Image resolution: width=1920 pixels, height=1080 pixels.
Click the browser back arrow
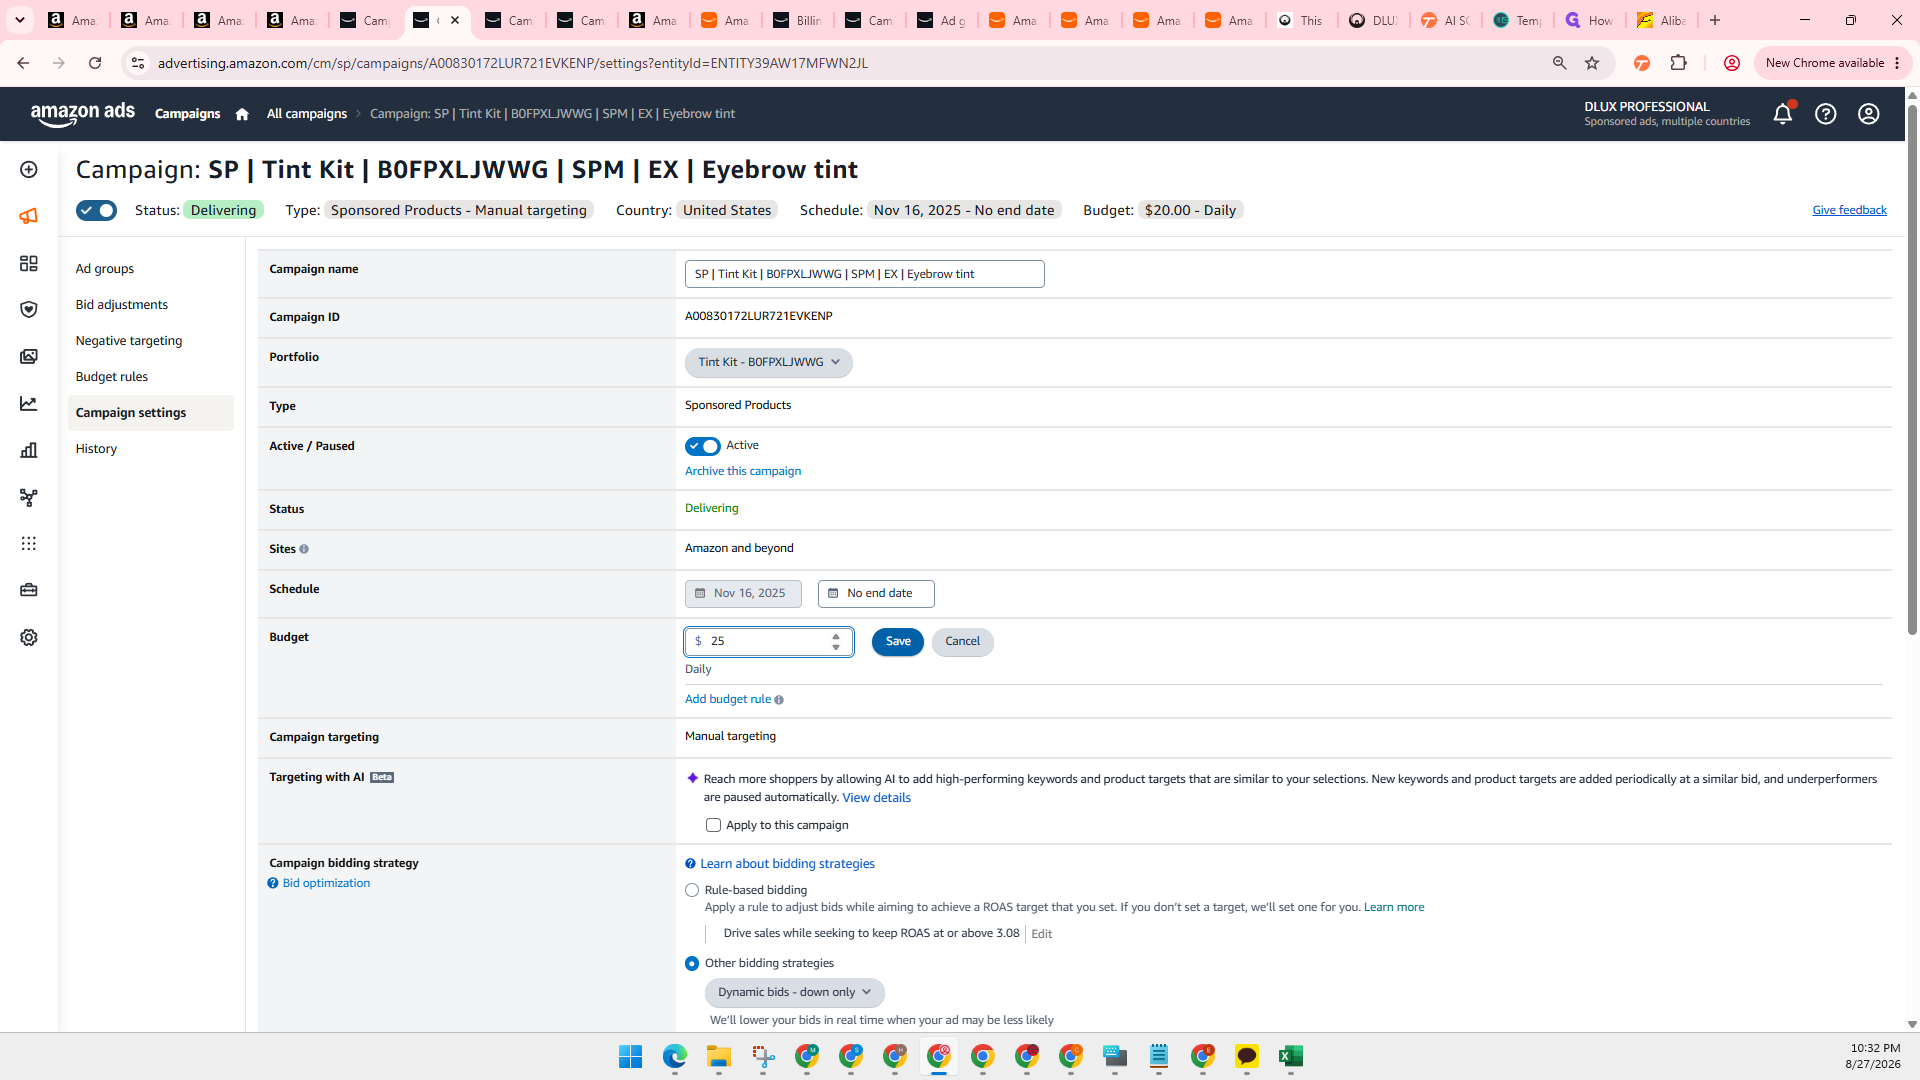pos(23,63)
